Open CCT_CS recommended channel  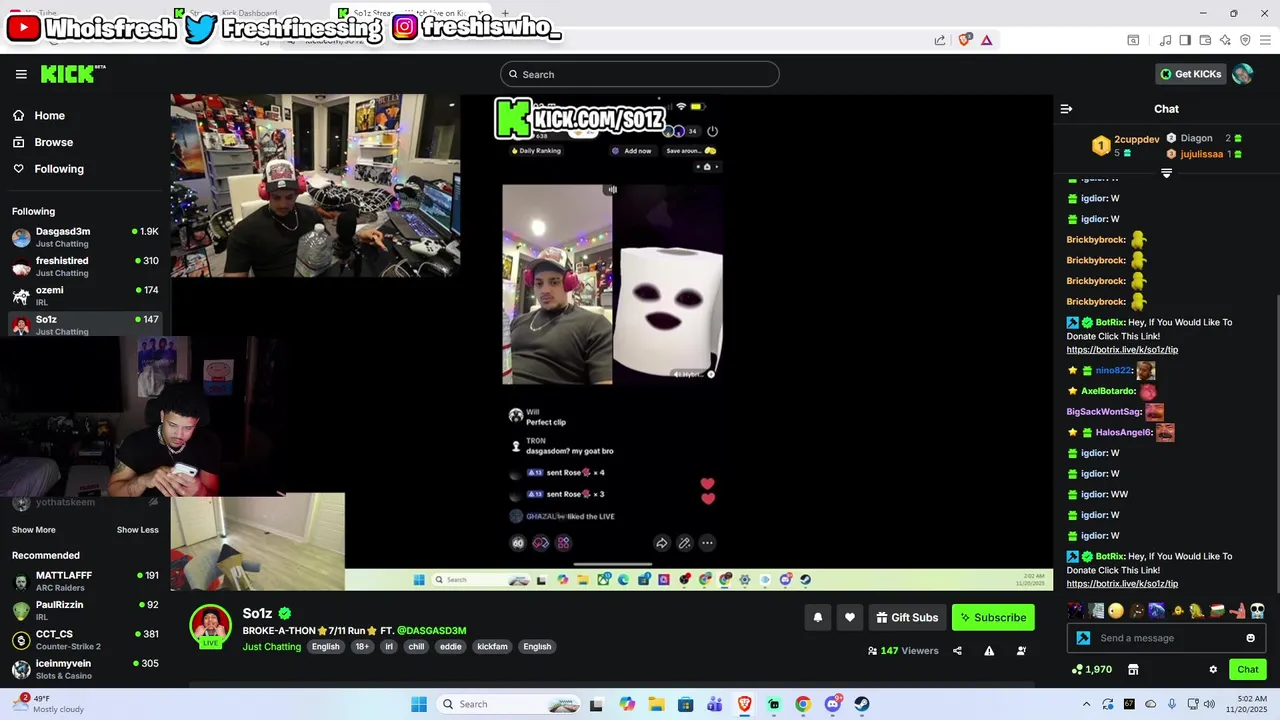[85, 639]
